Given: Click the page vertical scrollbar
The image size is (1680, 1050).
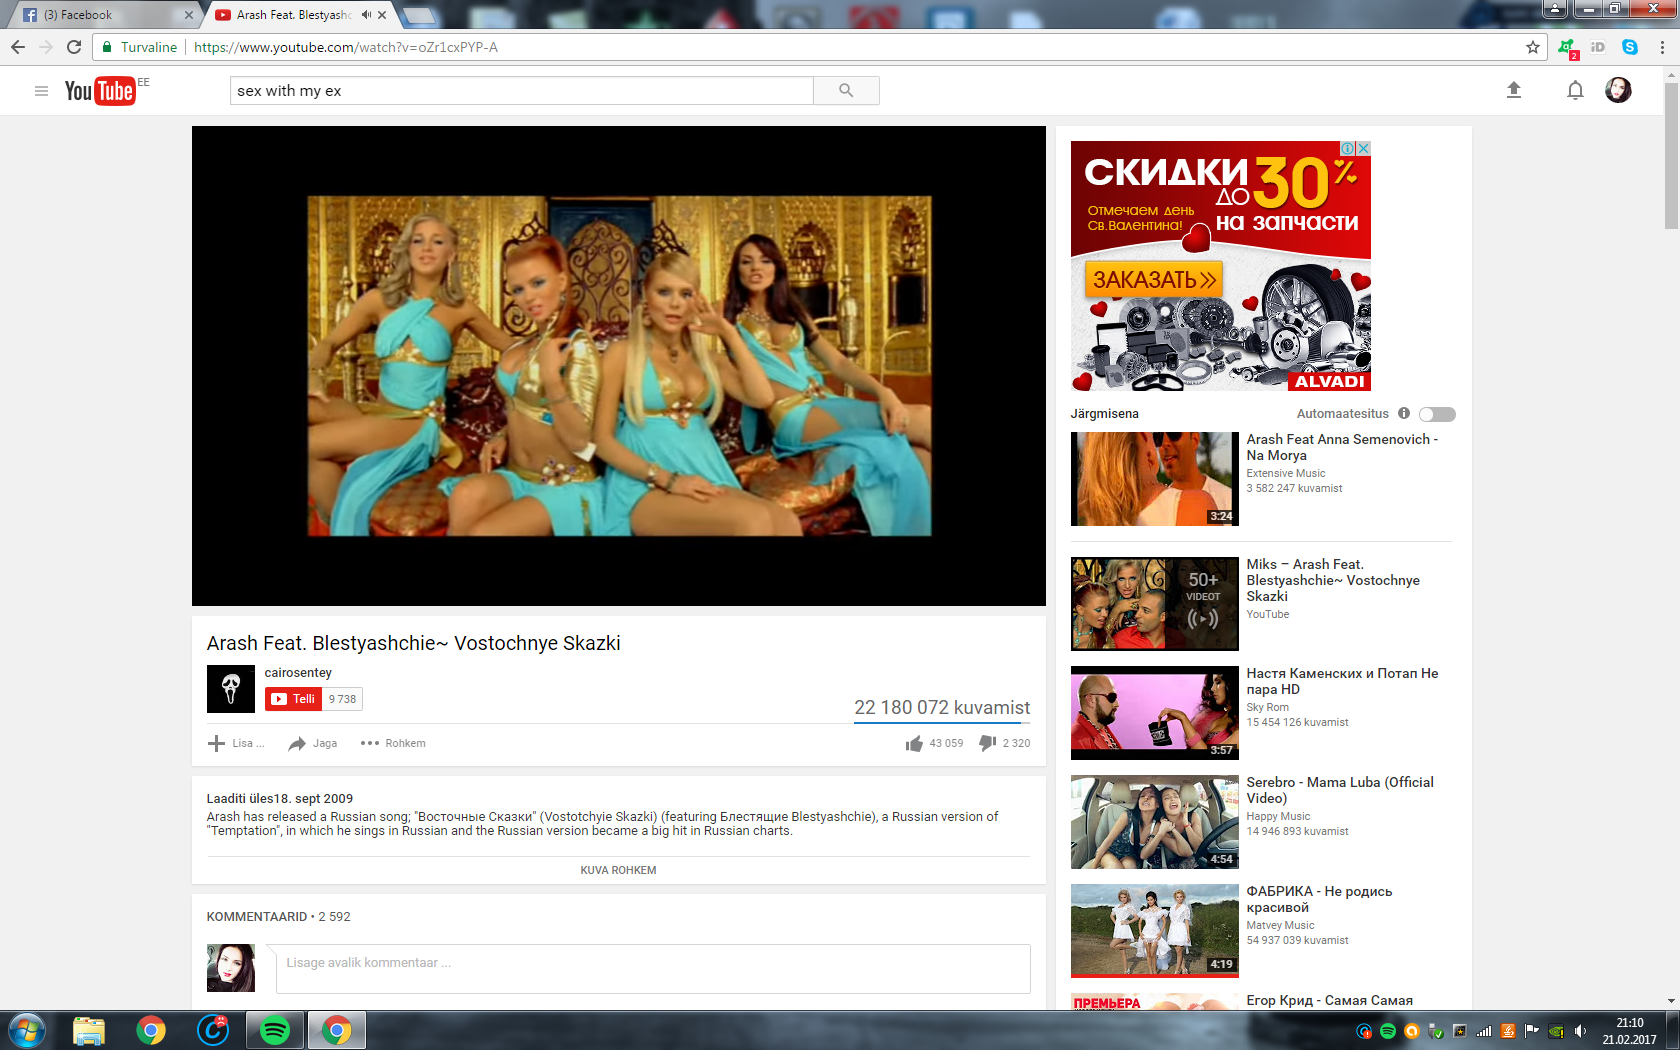Looking at the screenshot, I should pos(1671,156).
